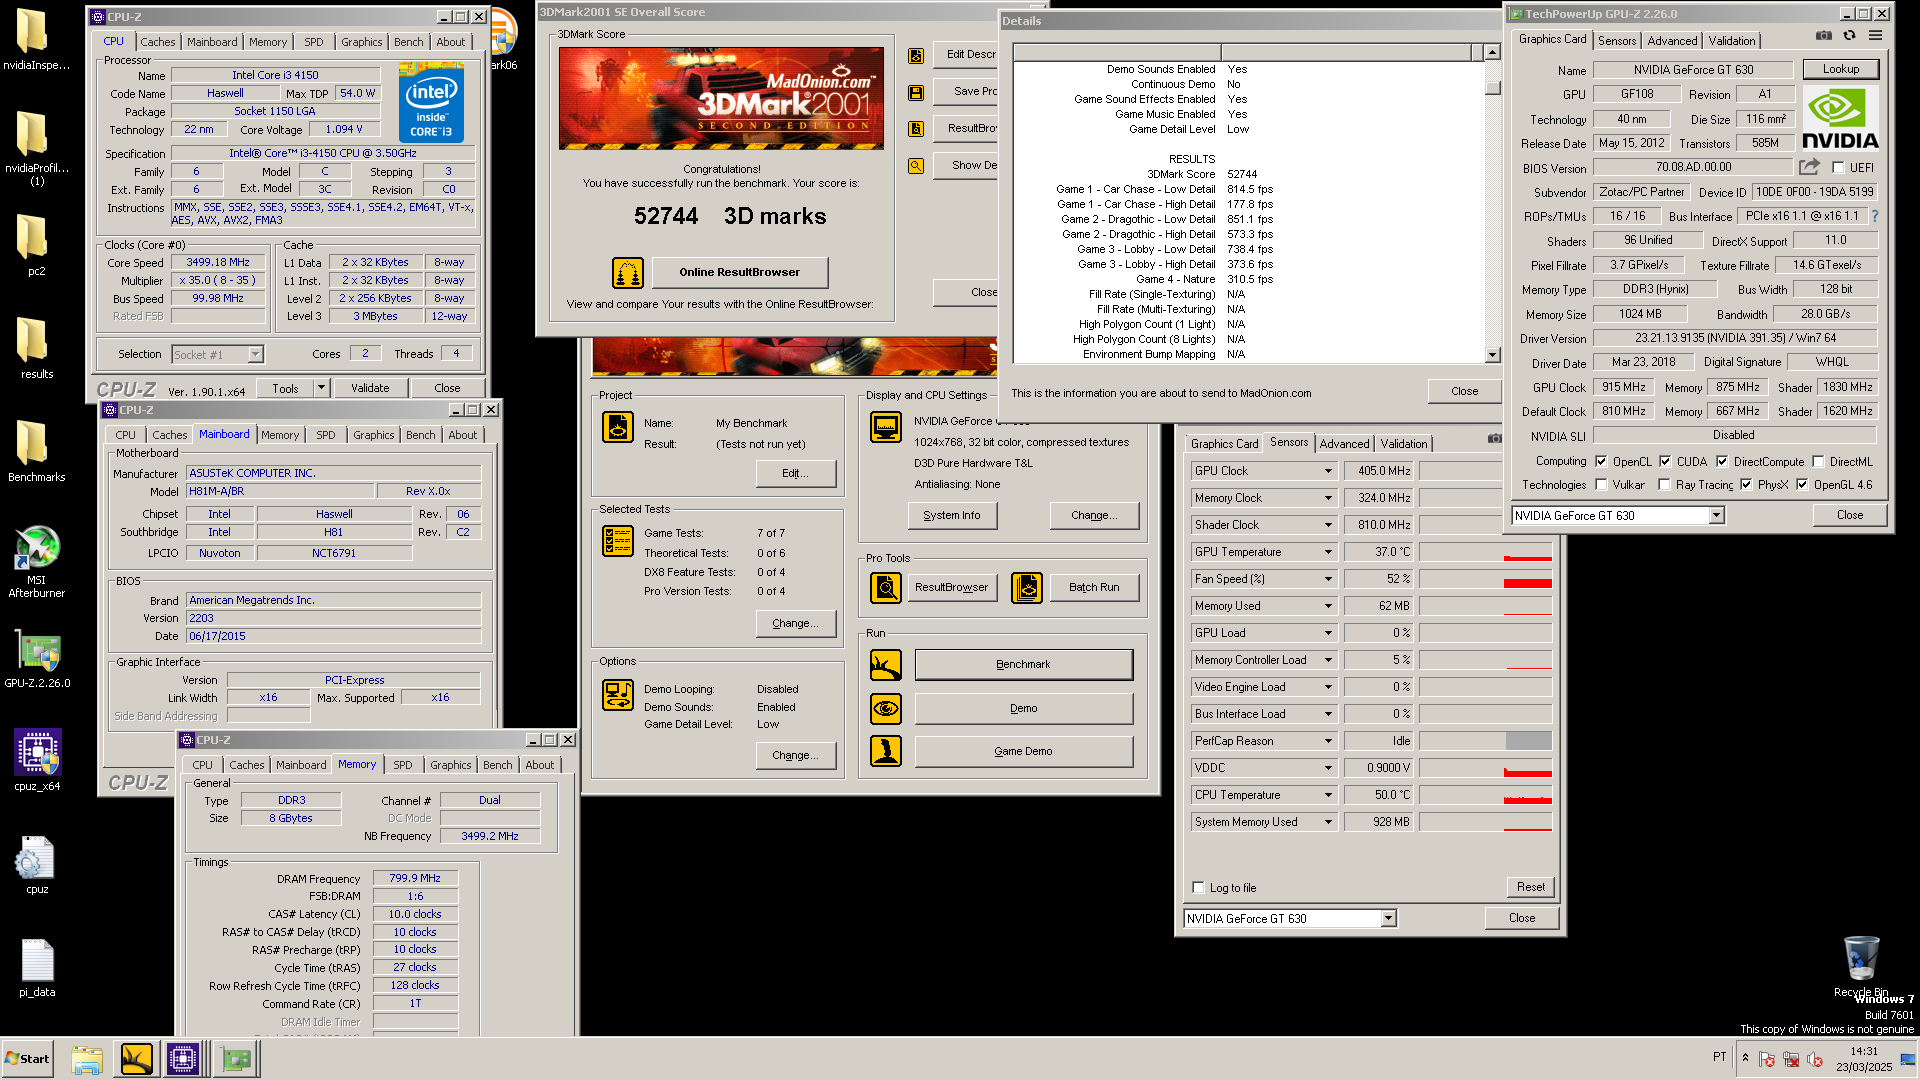Expand the Memory Clock sensor dropdown
The width and height of the screenshot is (1920, 1080).
pyautogui.click(x=1328, y=498)
